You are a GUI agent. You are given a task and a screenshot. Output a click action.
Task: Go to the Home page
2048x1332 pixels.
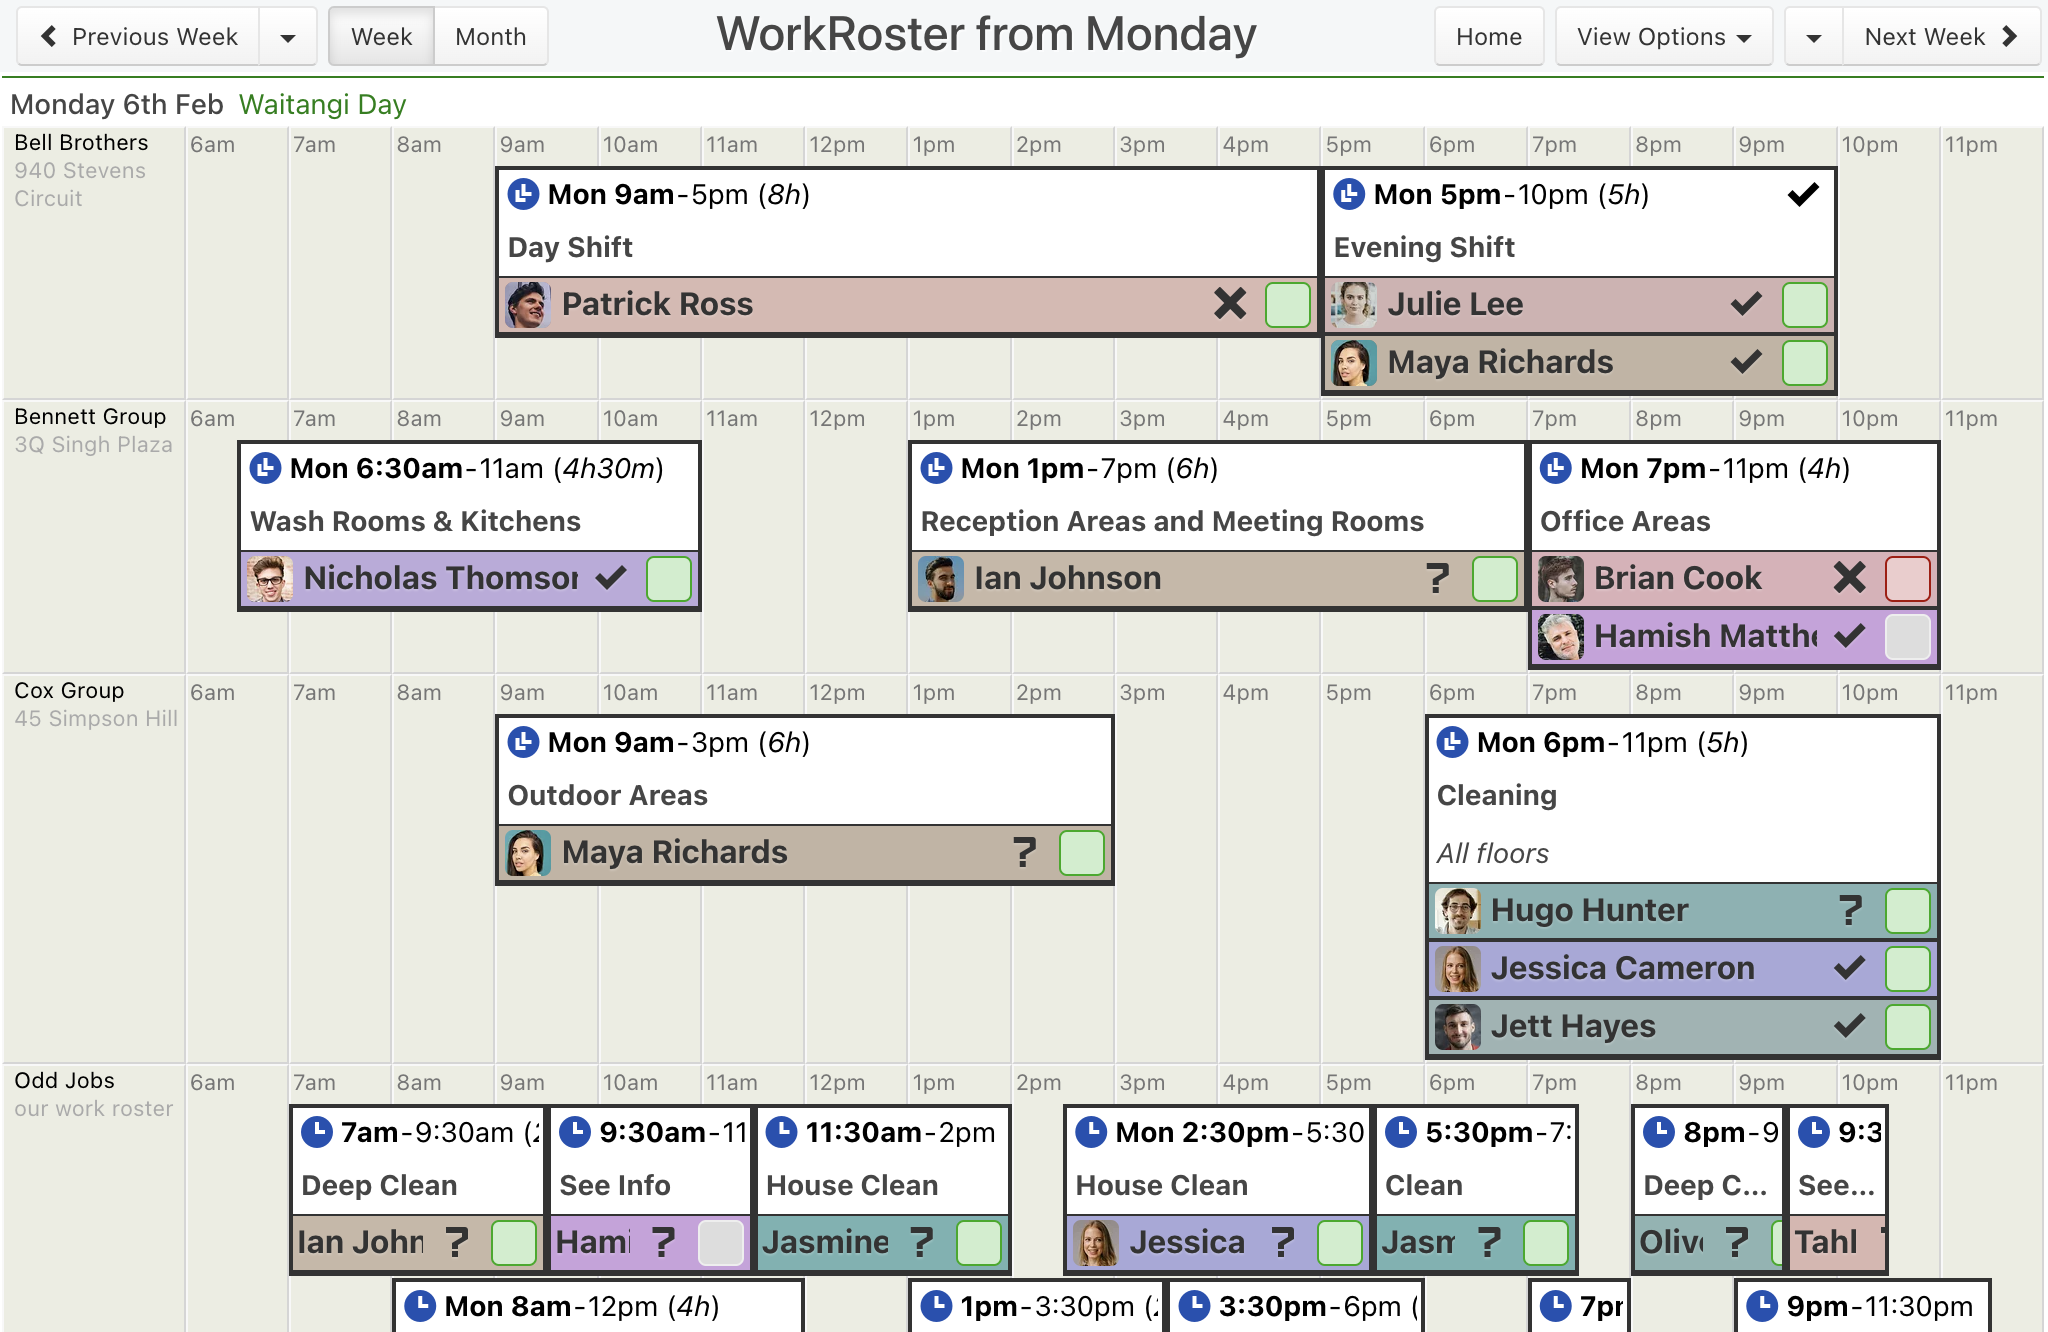(1488, 37)
